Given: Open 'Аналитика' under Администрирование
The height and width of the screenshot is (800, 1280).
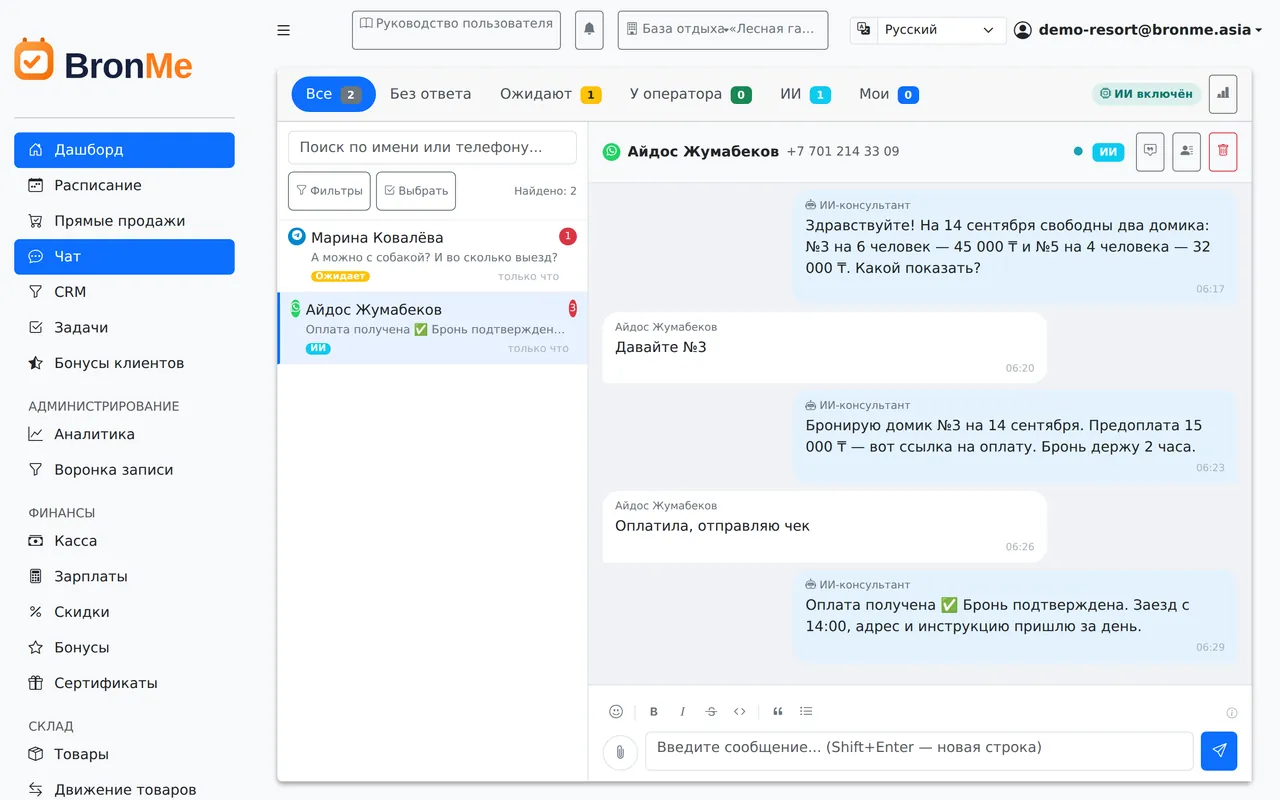Looking at the screenshot, I should 124,434.
